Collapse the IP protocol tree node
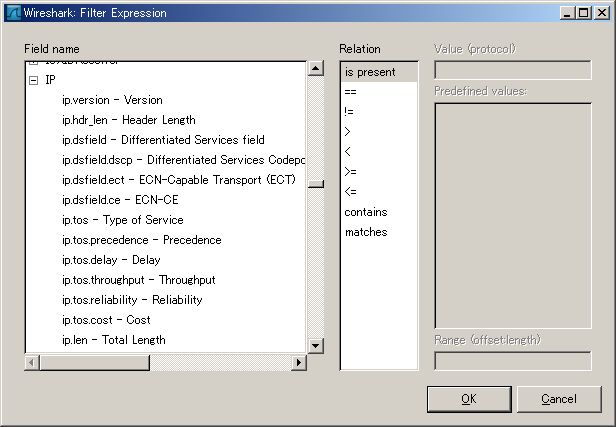The width and height of the screenshot is (616, 427). click(x=34, y=80)
